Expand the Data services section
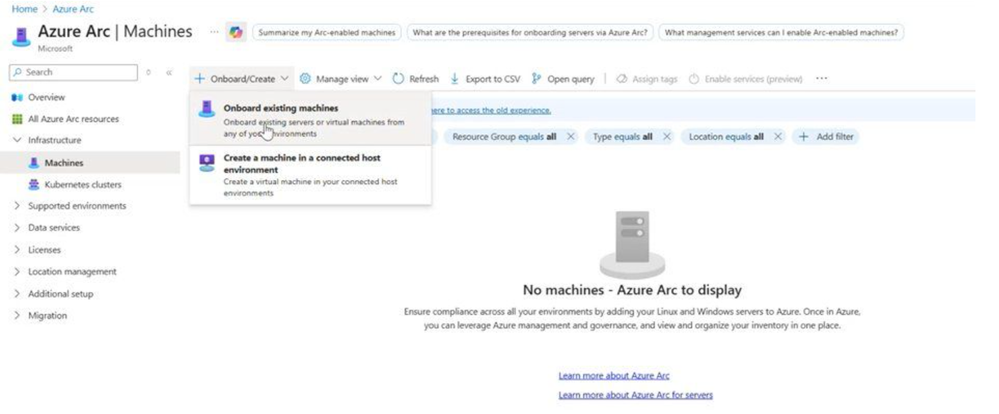This screenshot has width=999, height=414. coord(17,228)
